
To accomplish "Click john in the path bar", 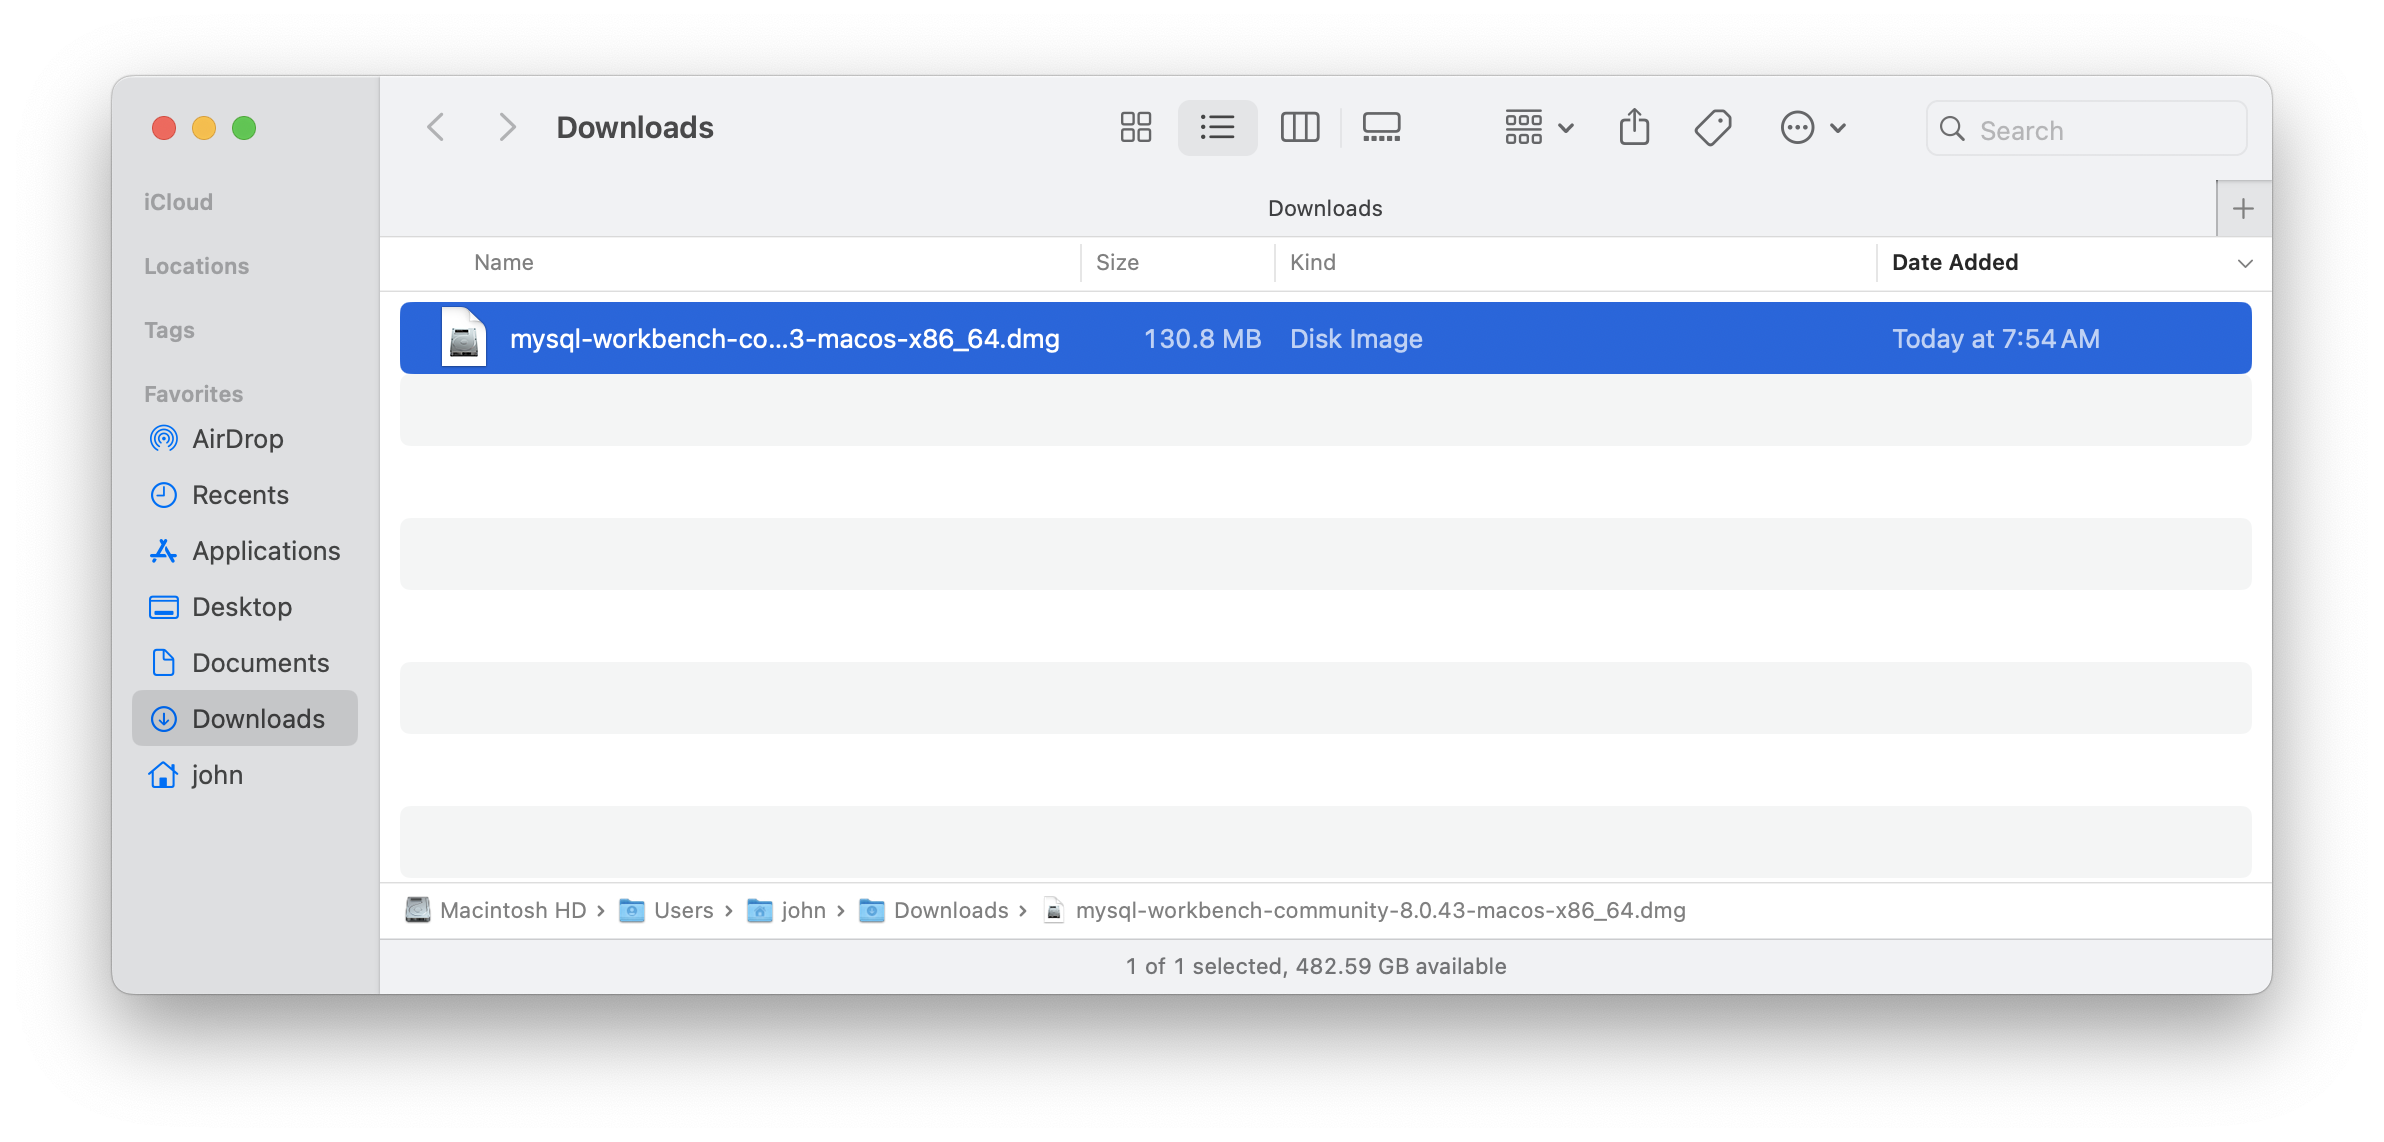I will [x=803, y=911].
